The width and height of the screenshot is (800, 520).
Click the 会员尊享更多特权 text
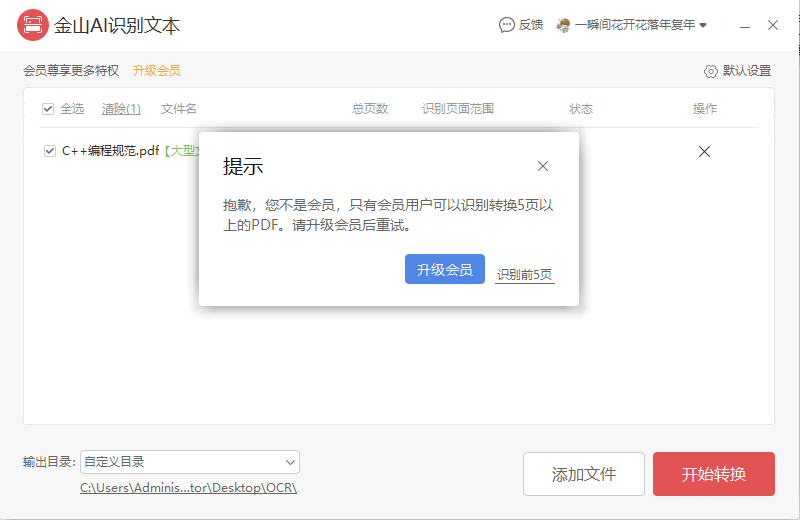71,70
